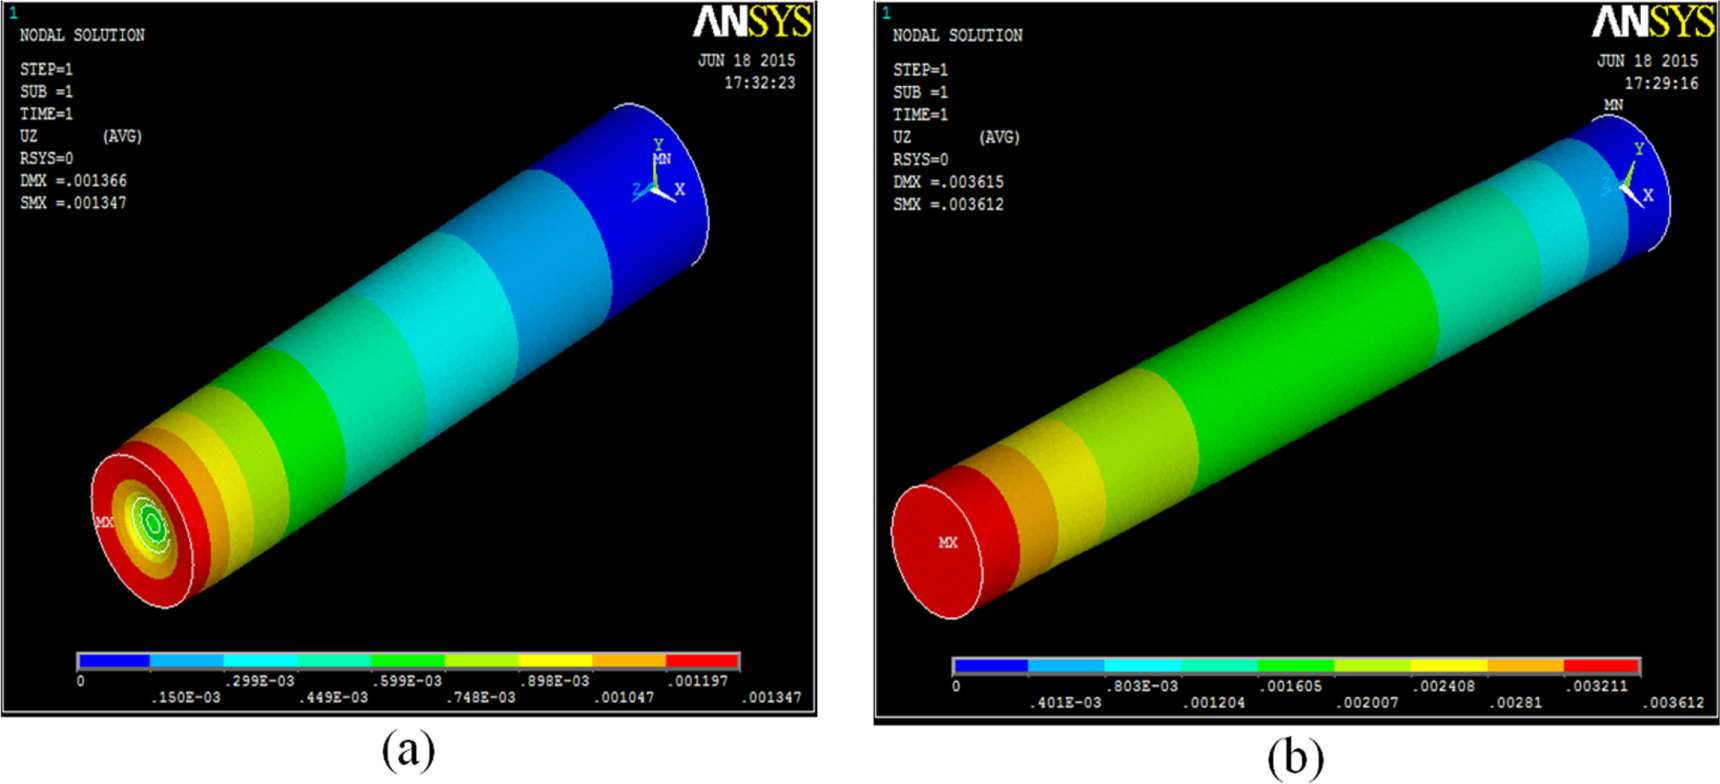Pick the orange legend segment in panel (b)
1720x784 pixels.
[x=1525, y=666]
